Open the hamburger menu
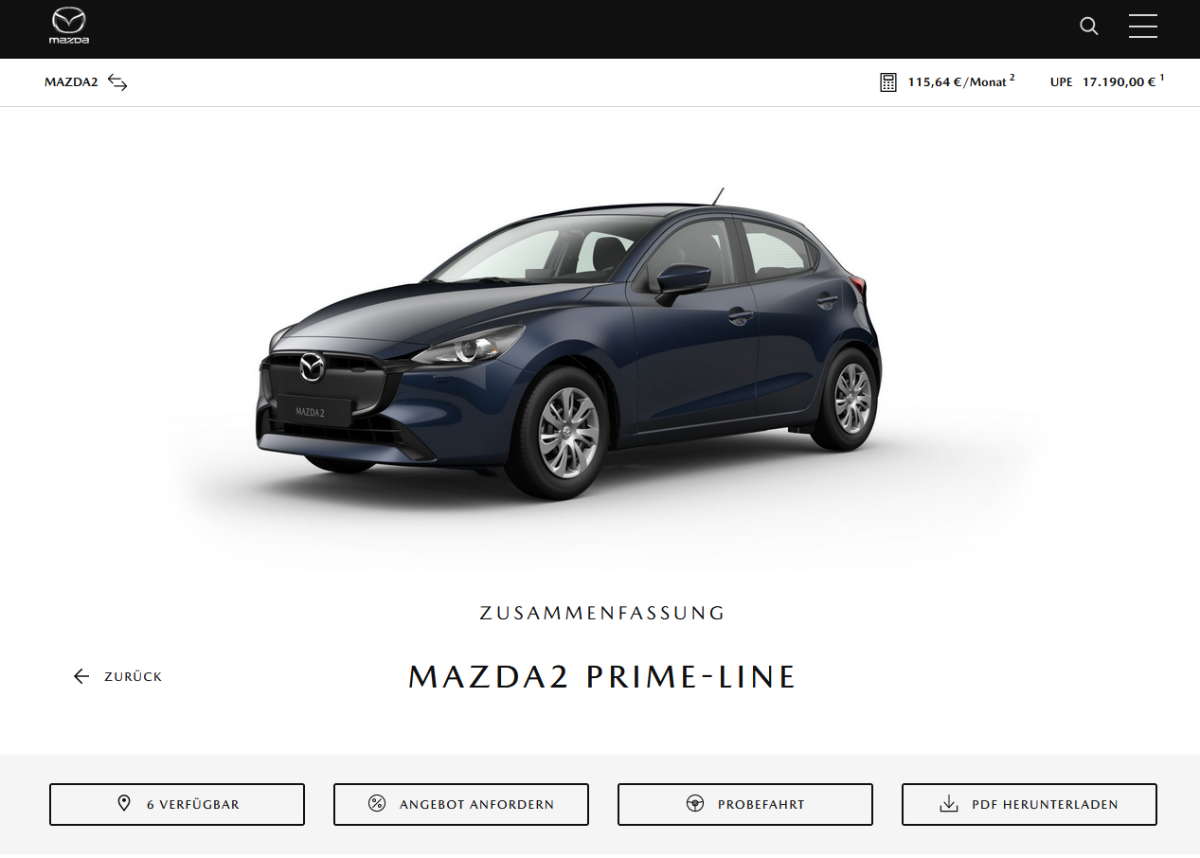This screenshot has height=858, width=1200. pyautogui.click(x=1143, y=26)
